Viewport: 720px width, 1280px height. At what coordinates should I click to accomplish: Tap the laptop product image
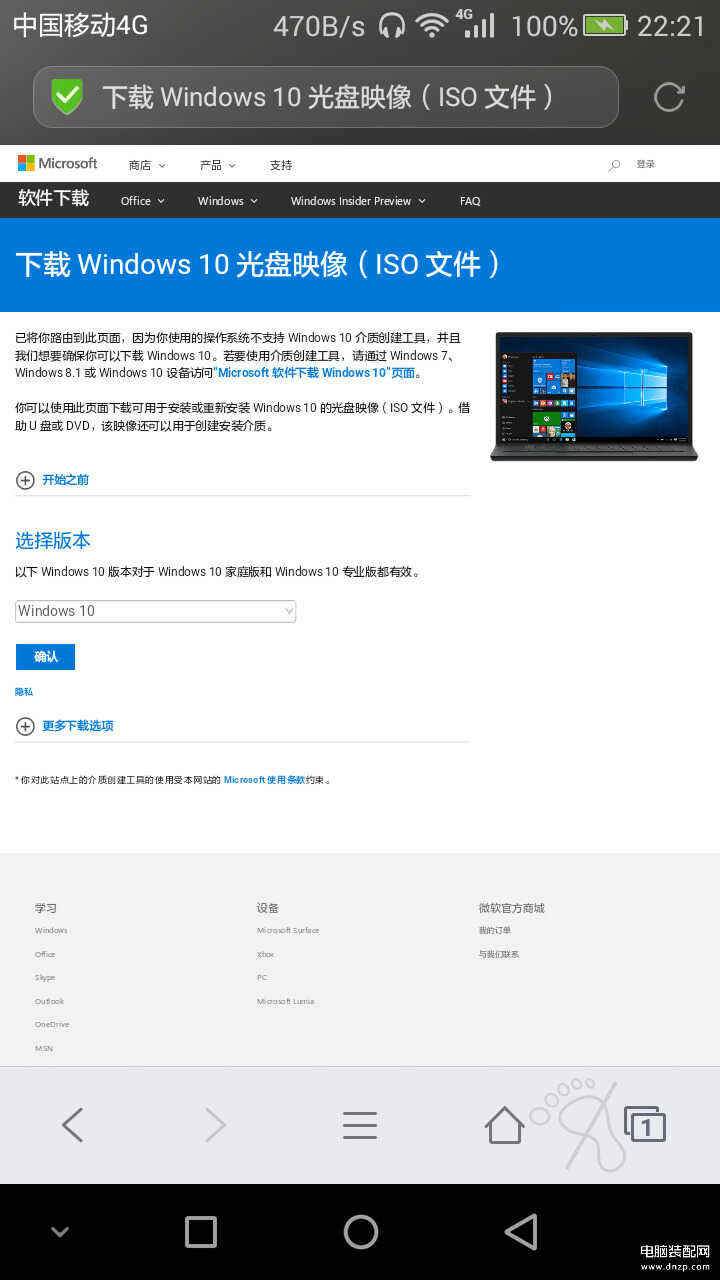[x=594, y=396]
